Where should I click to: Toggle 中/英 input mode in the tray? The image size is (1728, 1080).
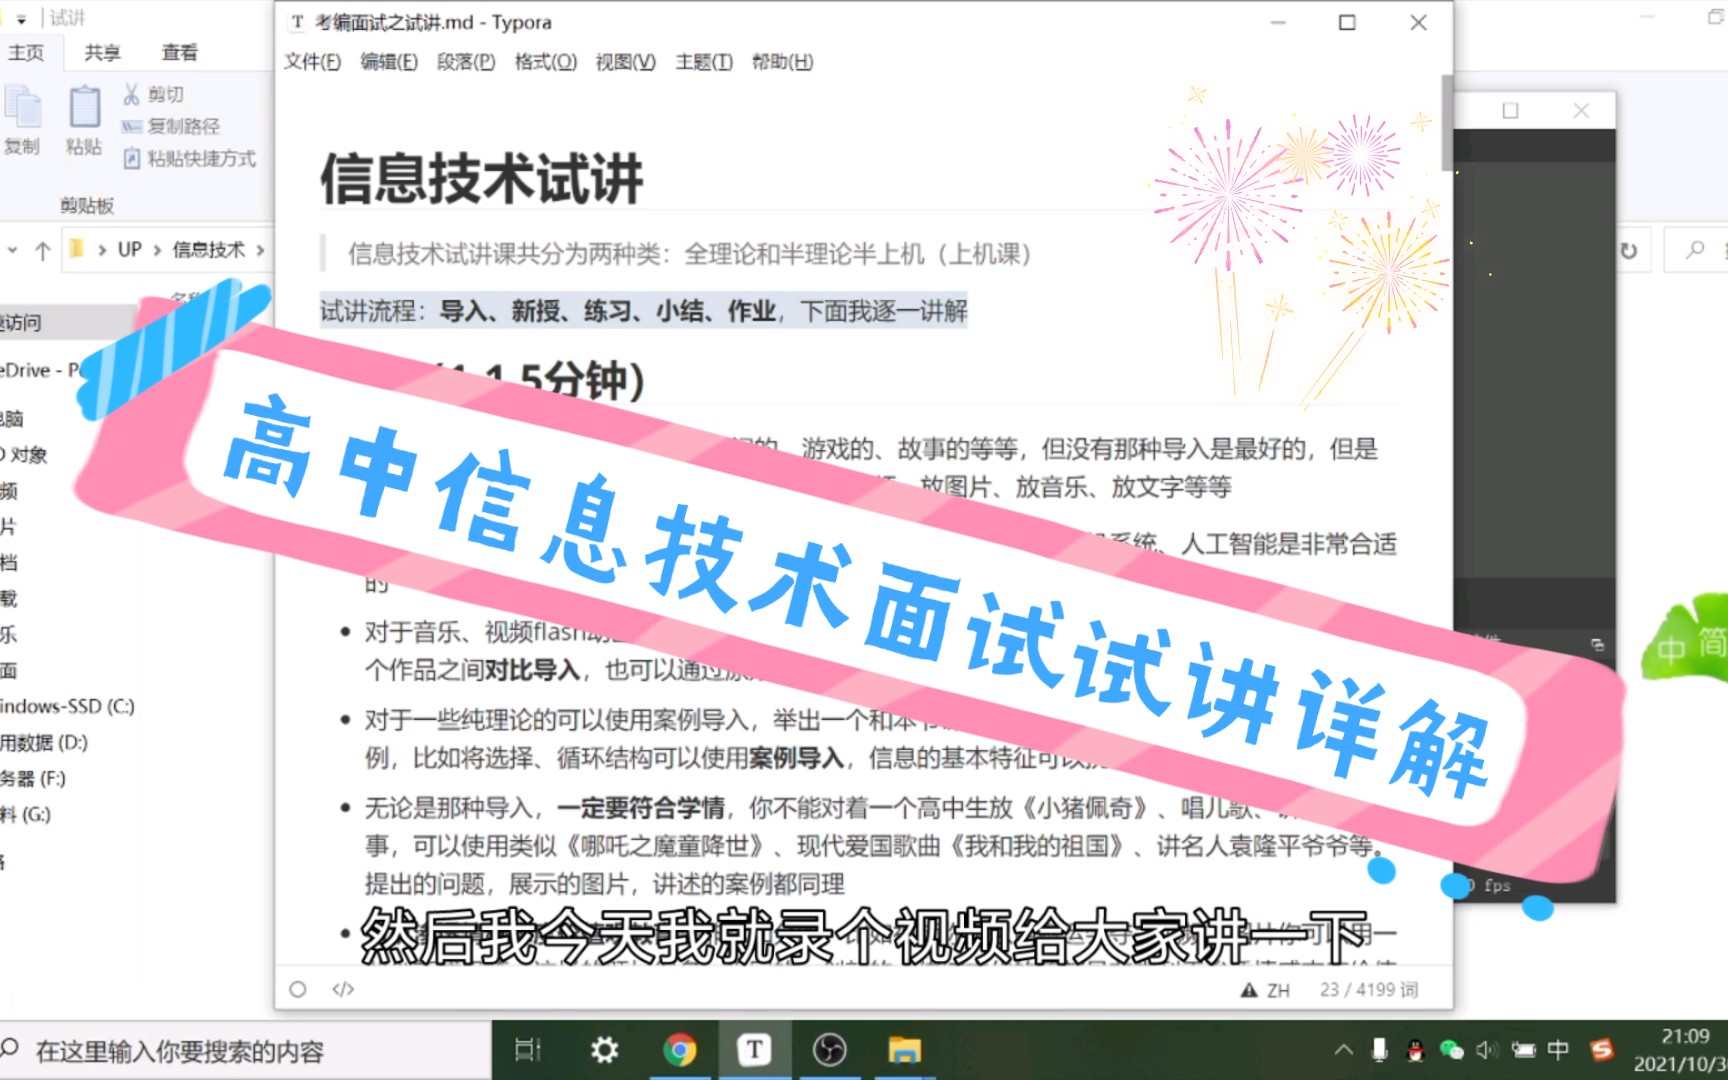click(1558, 1050)
